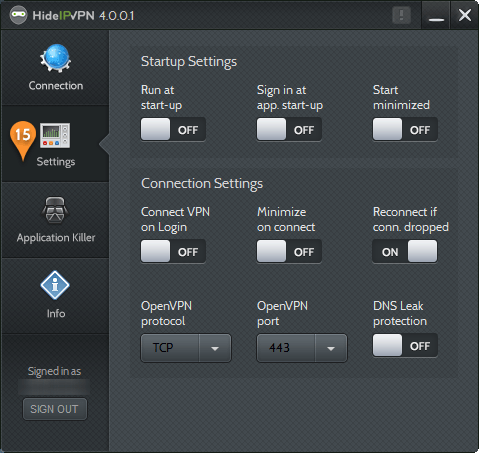Click the SIGN OUT button
The height and width of the screenshot is (453, 479).
pos(55,409)
